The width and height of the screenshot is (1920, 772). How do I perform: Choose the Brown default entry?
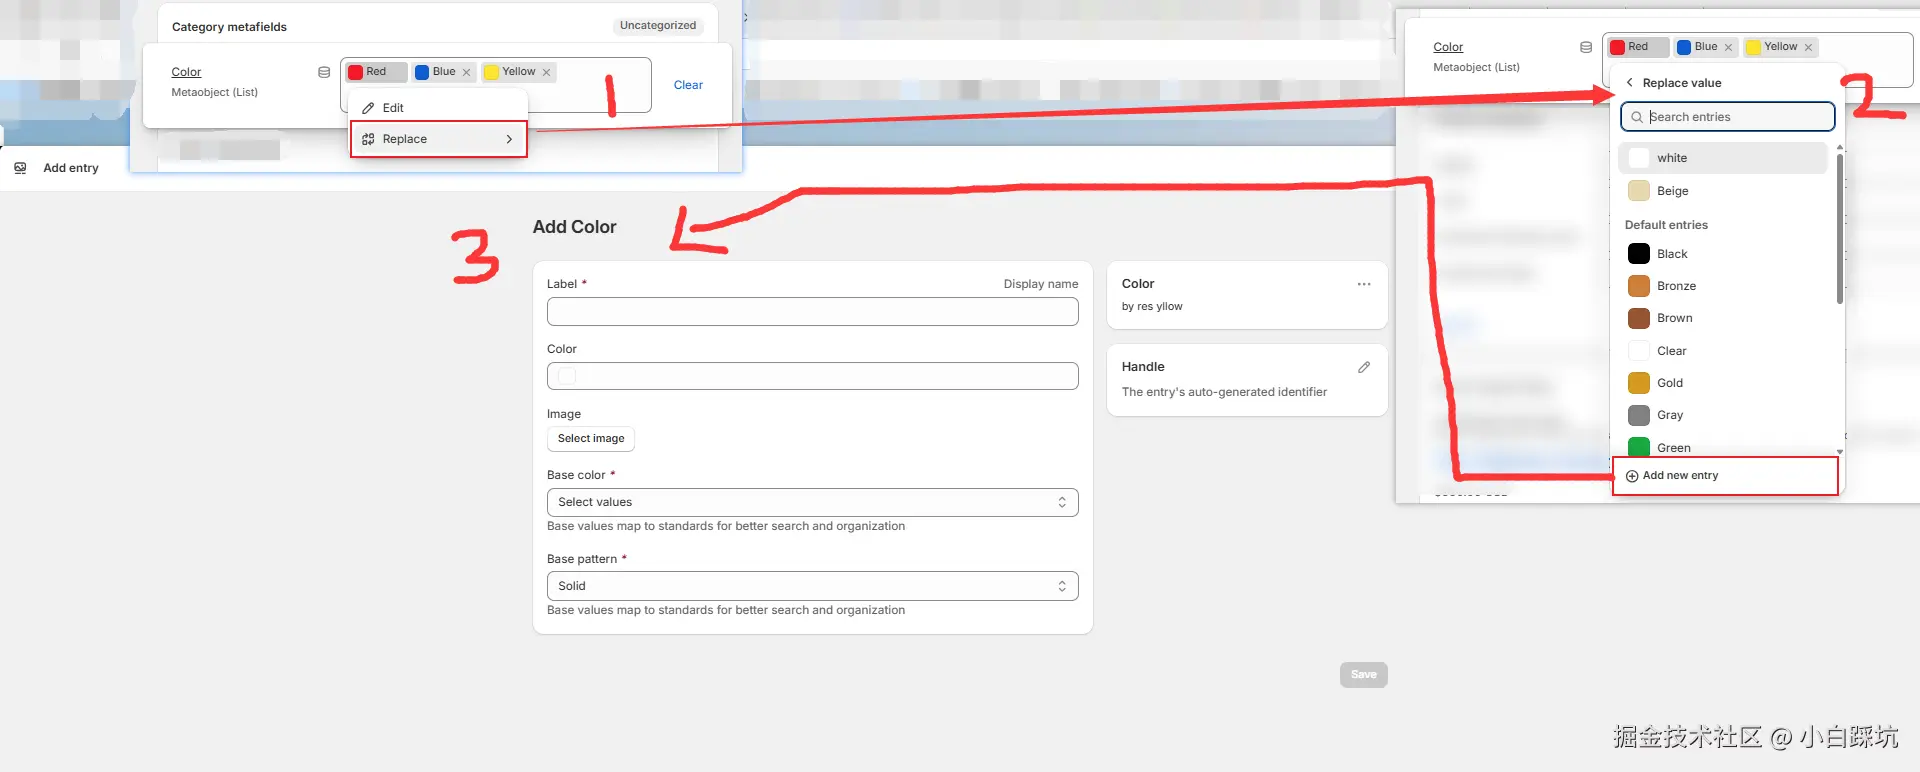(1723, 318)
